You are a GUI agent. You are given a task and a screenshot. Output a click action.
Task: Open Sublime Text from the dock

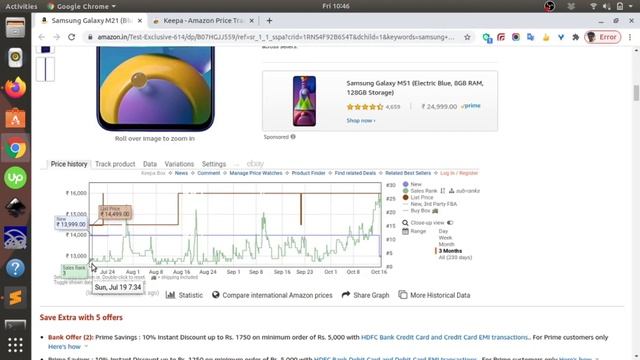16,298
